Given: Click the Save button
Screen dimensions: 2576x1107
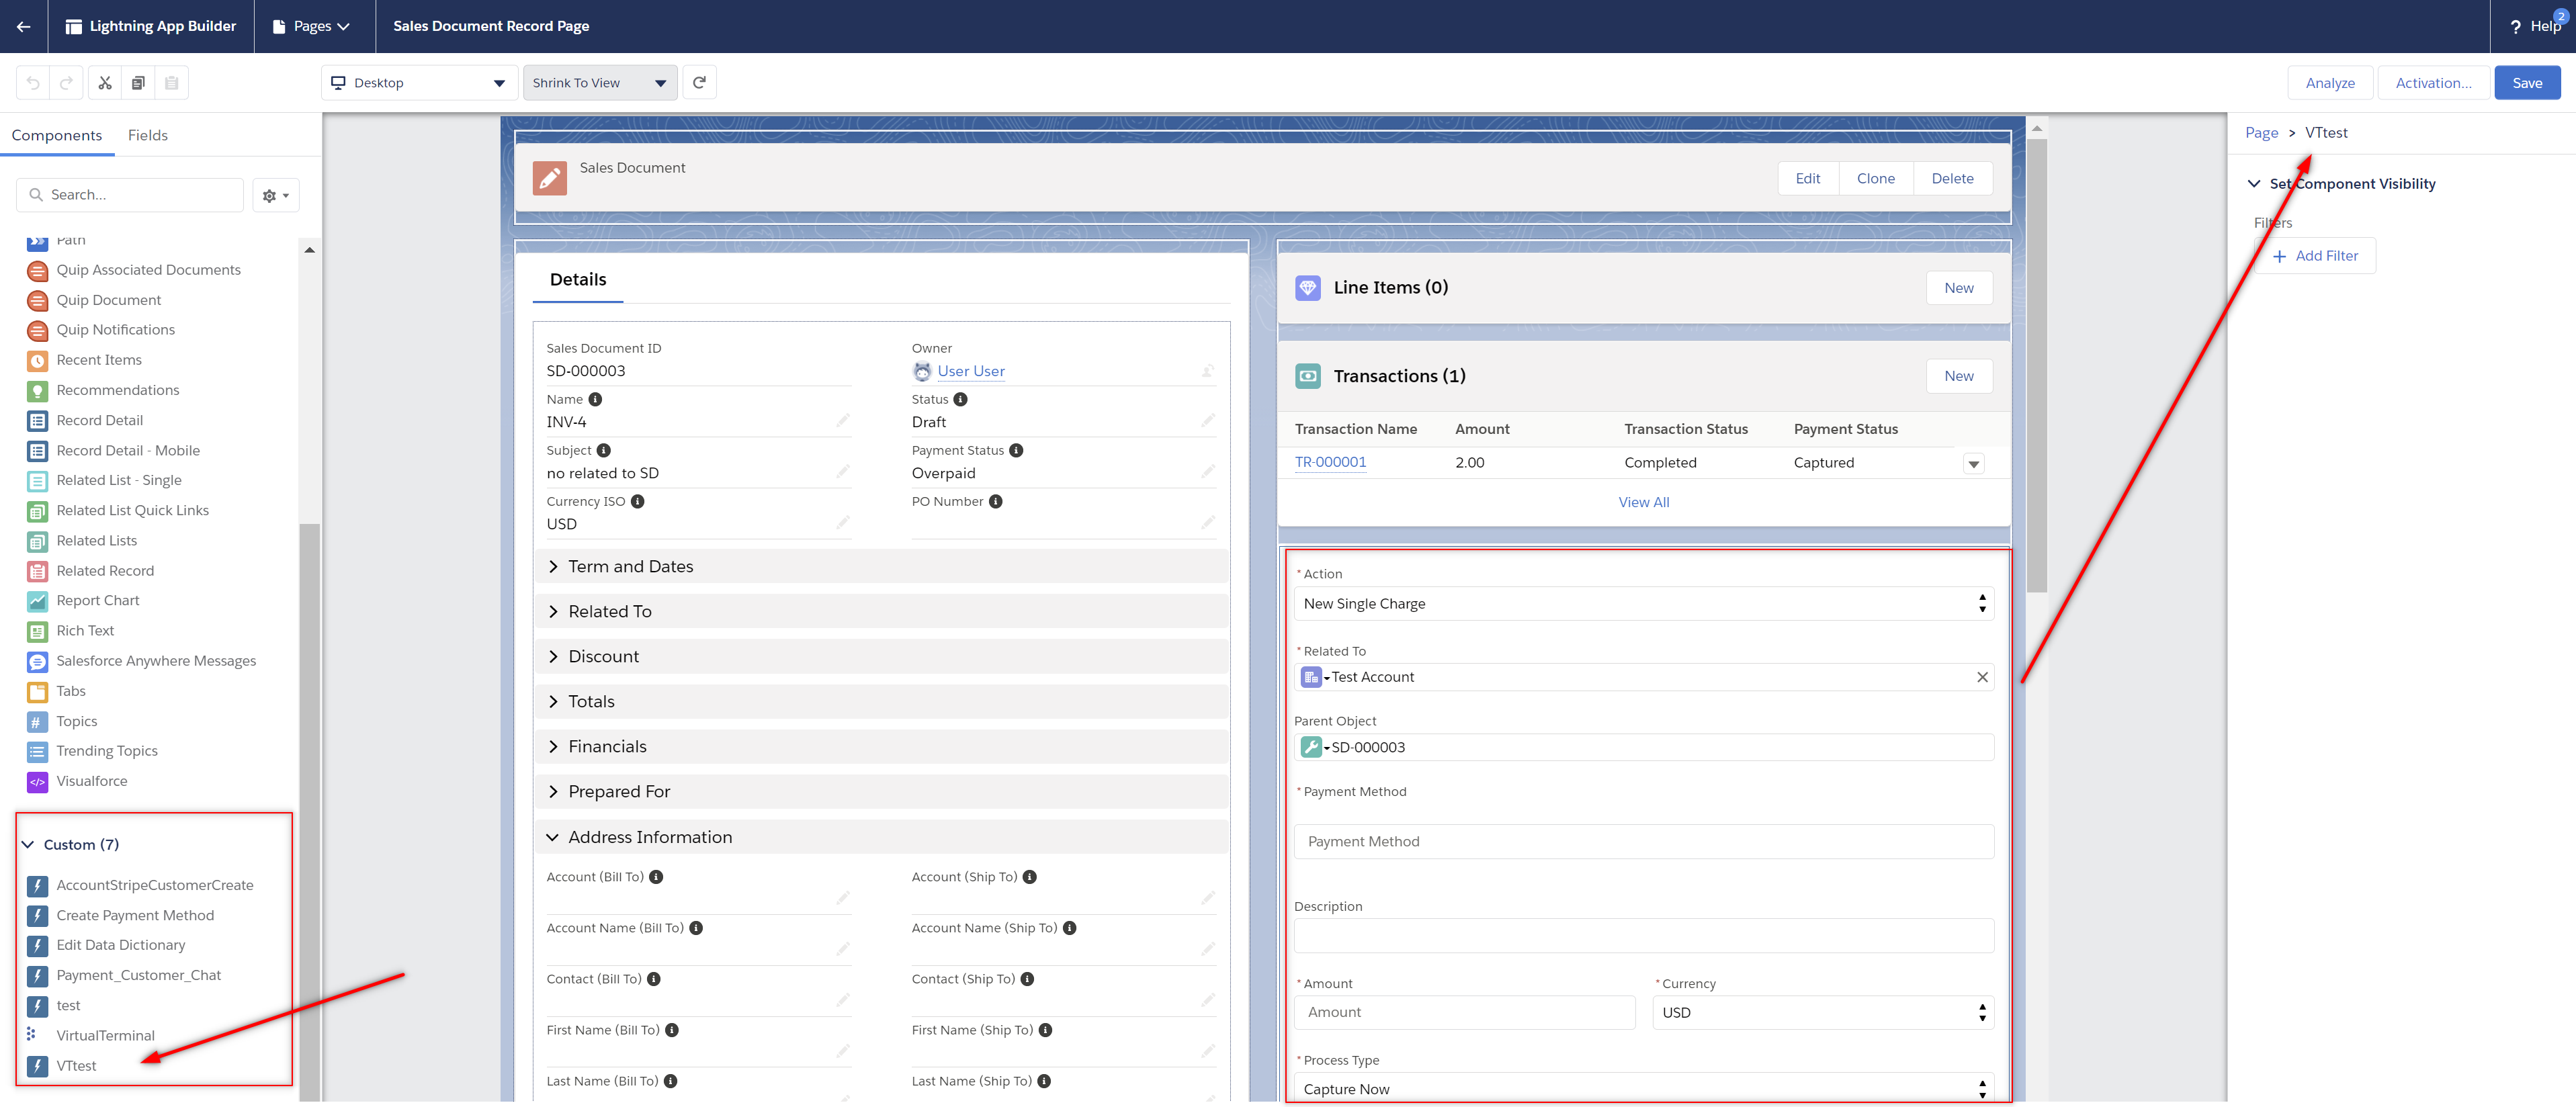Looking at the screenshot, I should click(x=2526, y=83).
